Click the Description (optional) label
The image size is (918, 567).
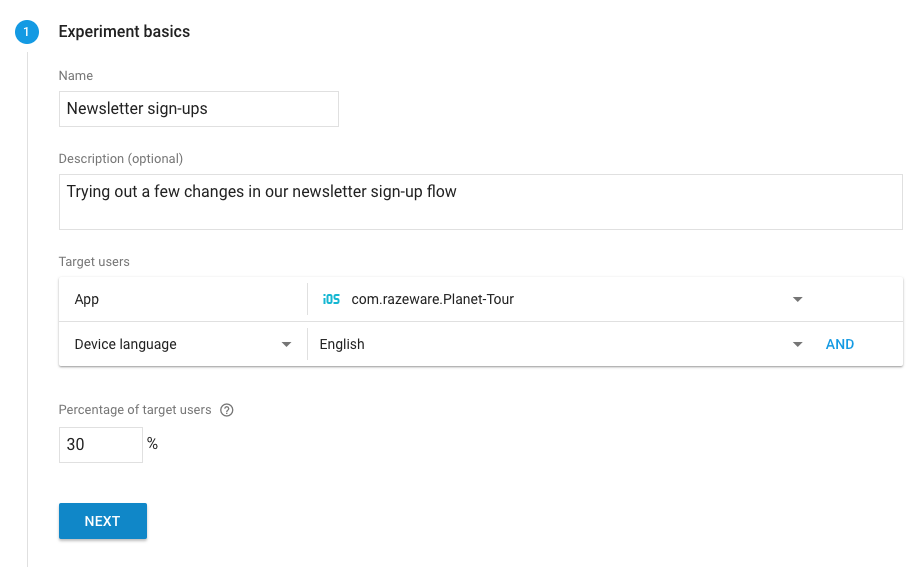point(121,159)
